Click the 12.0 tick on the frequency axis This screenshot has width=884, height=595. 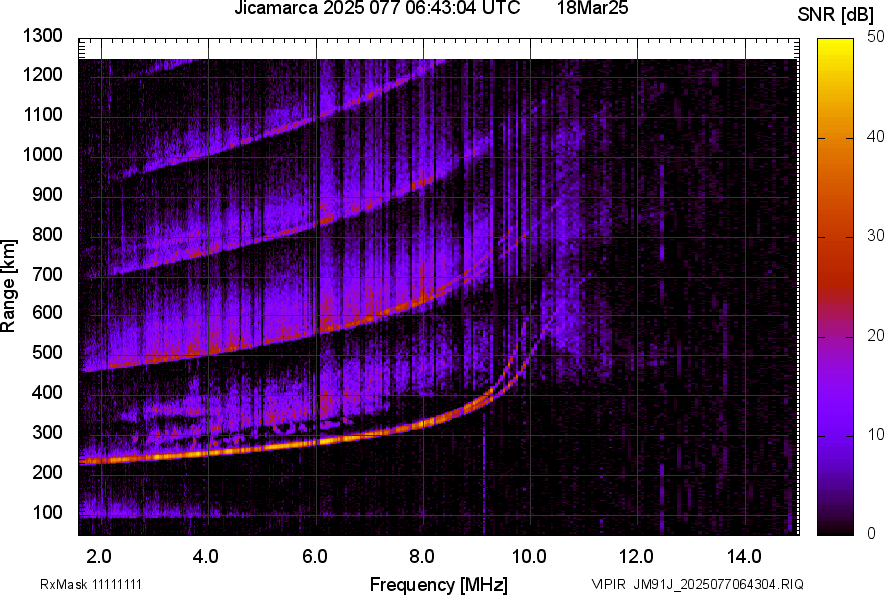point(637,554)
